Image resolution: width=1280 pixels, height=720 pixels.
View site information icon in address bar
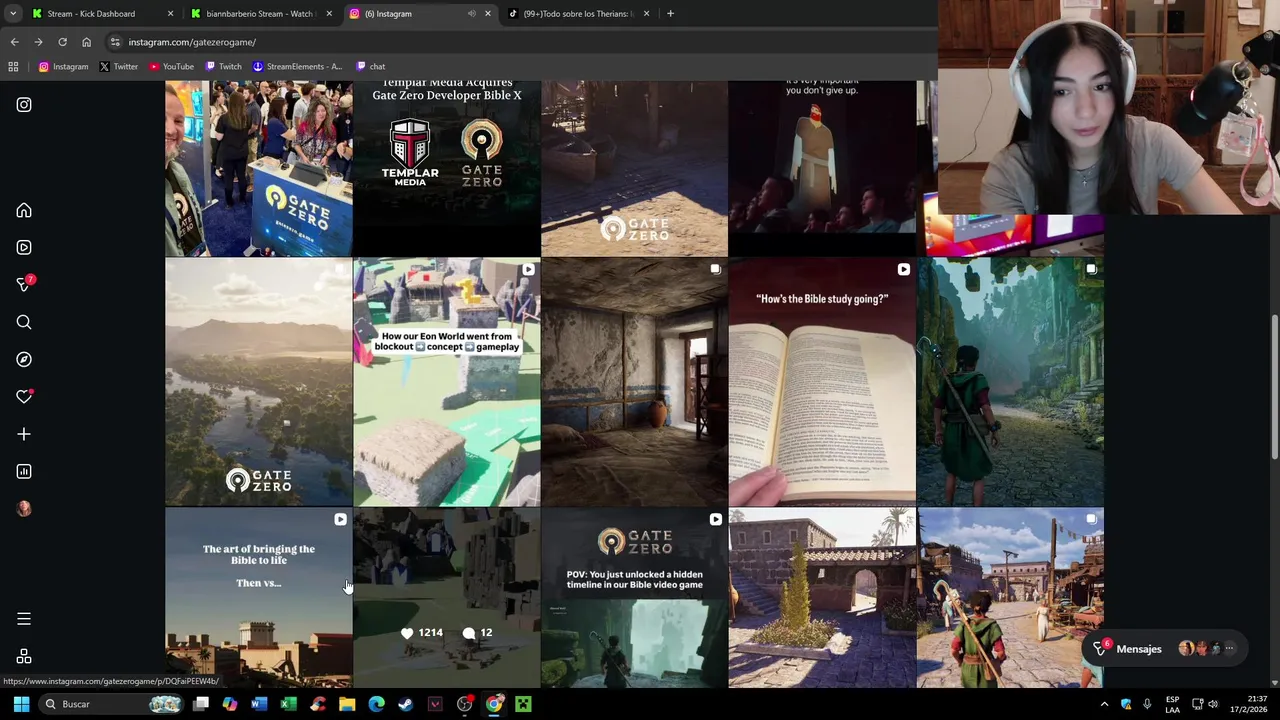[115, 42]
